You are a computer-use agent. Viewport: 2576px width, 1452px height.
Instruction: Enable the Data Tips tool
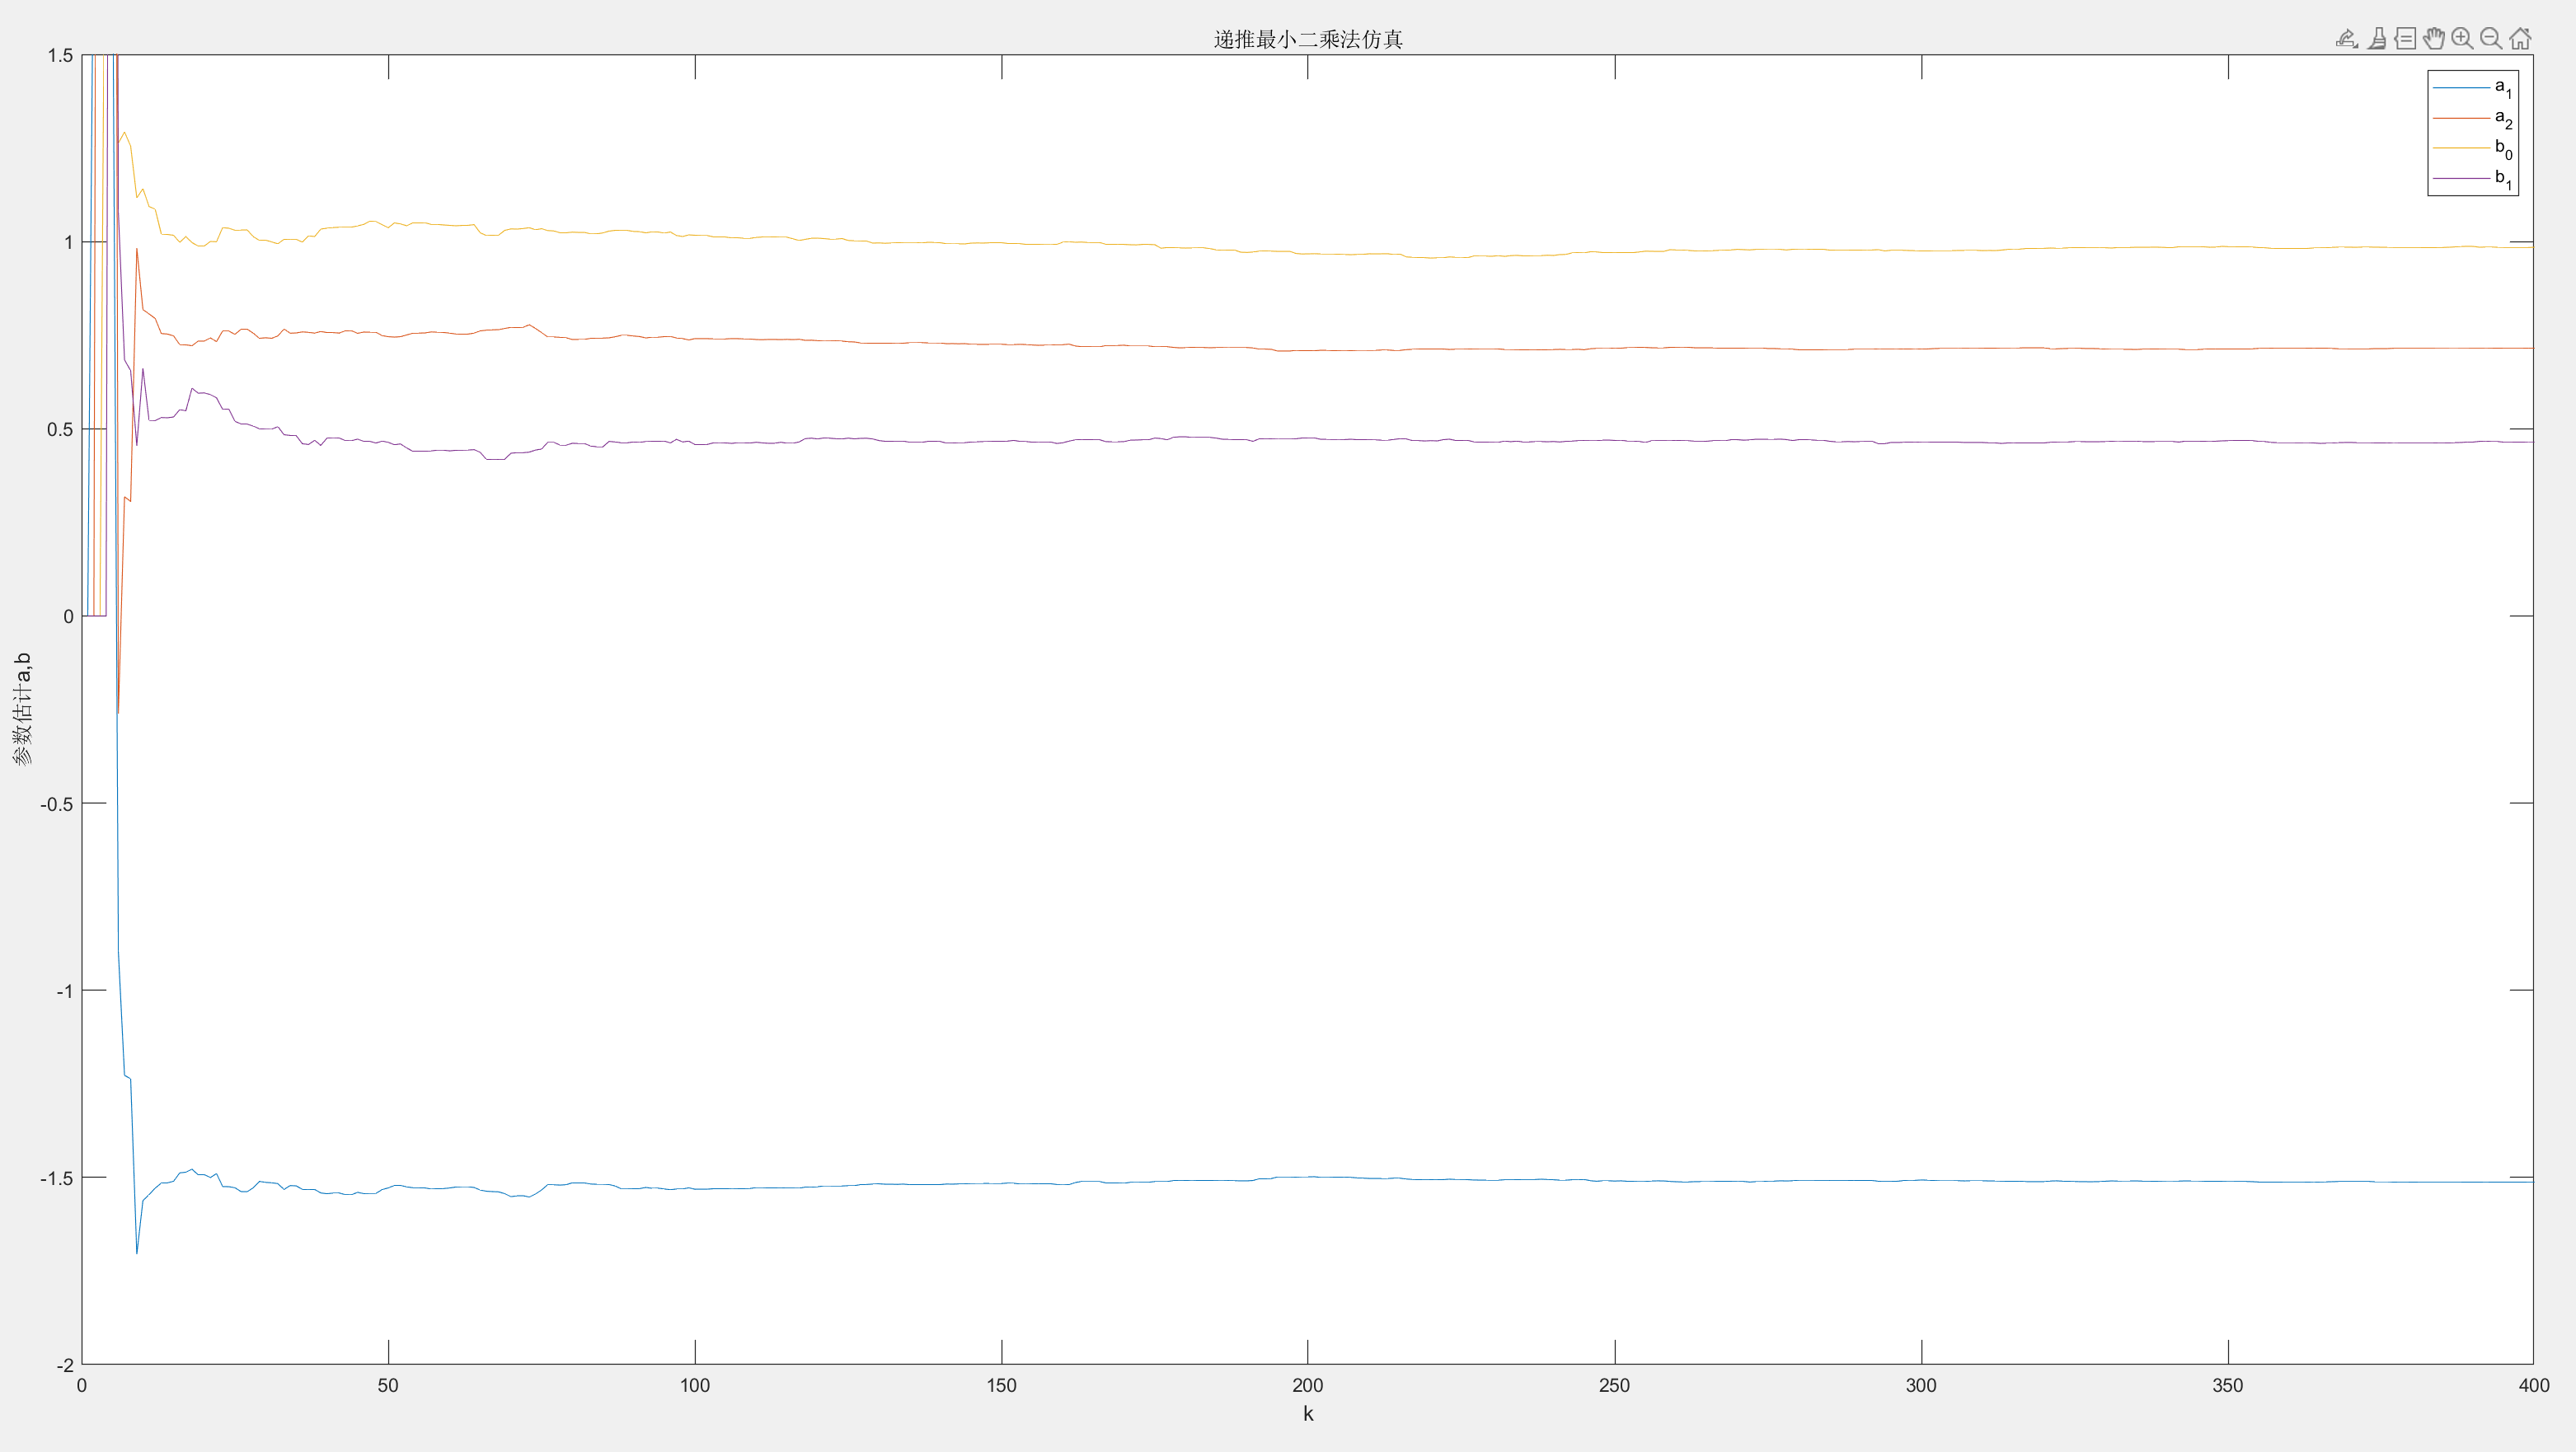click(2405, 39)
